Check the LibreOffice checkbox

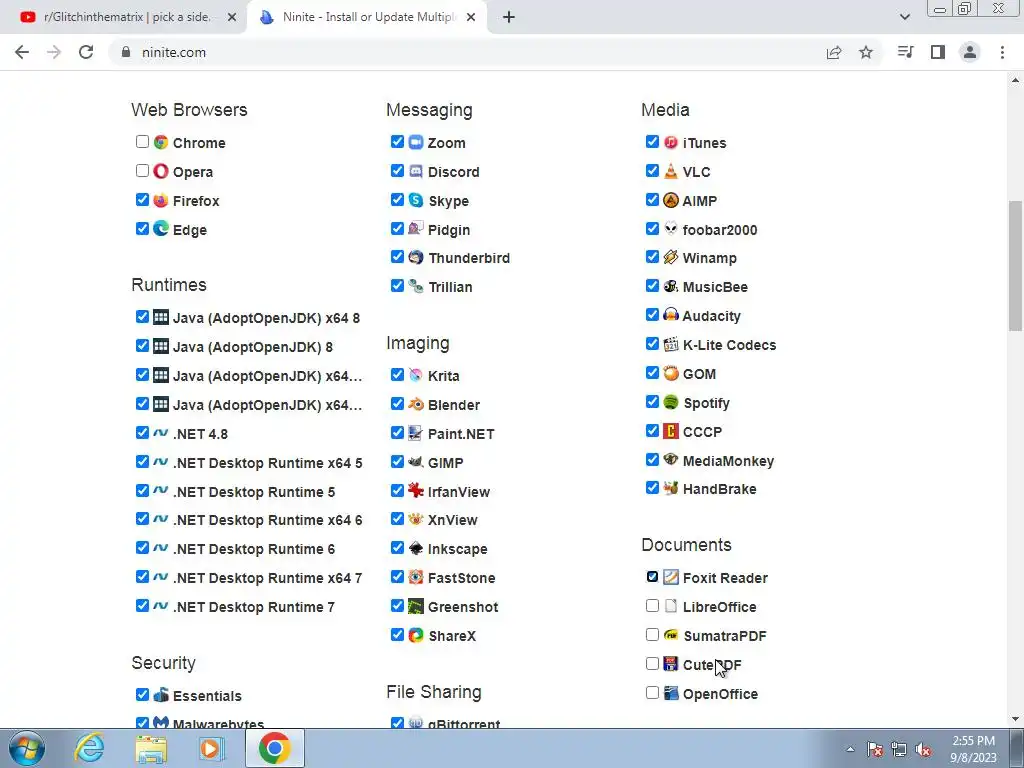652,605
